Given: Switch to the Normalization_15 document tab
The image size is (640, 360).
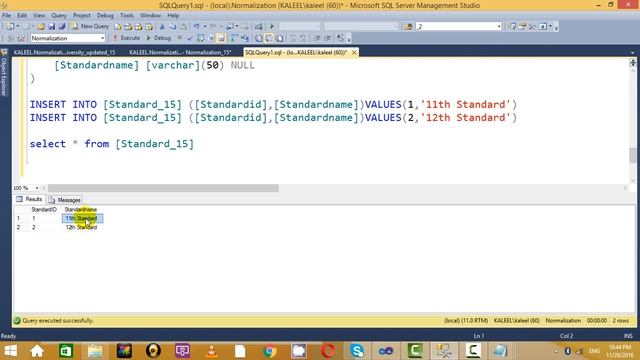Looking at the screenshot, I should [x=180, y=52].
